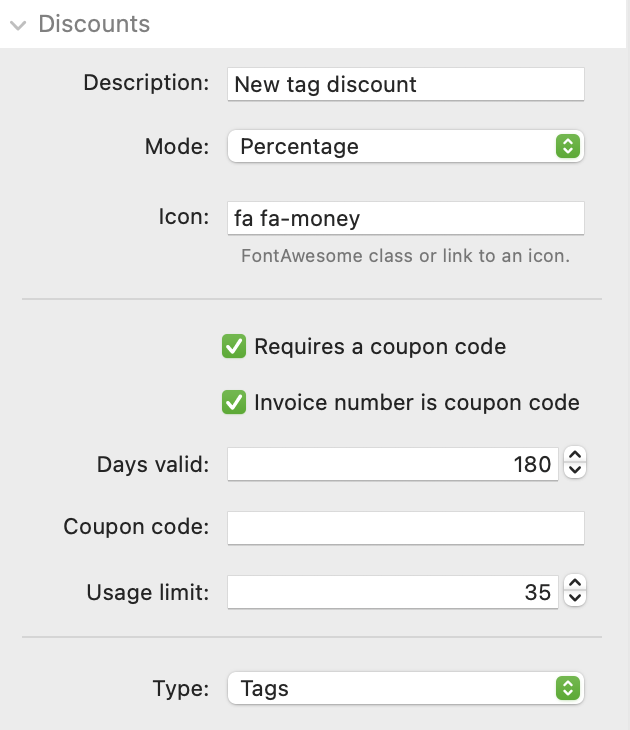Click the Usage limit number field
This screenshot has height=730, width=630.
392,592
